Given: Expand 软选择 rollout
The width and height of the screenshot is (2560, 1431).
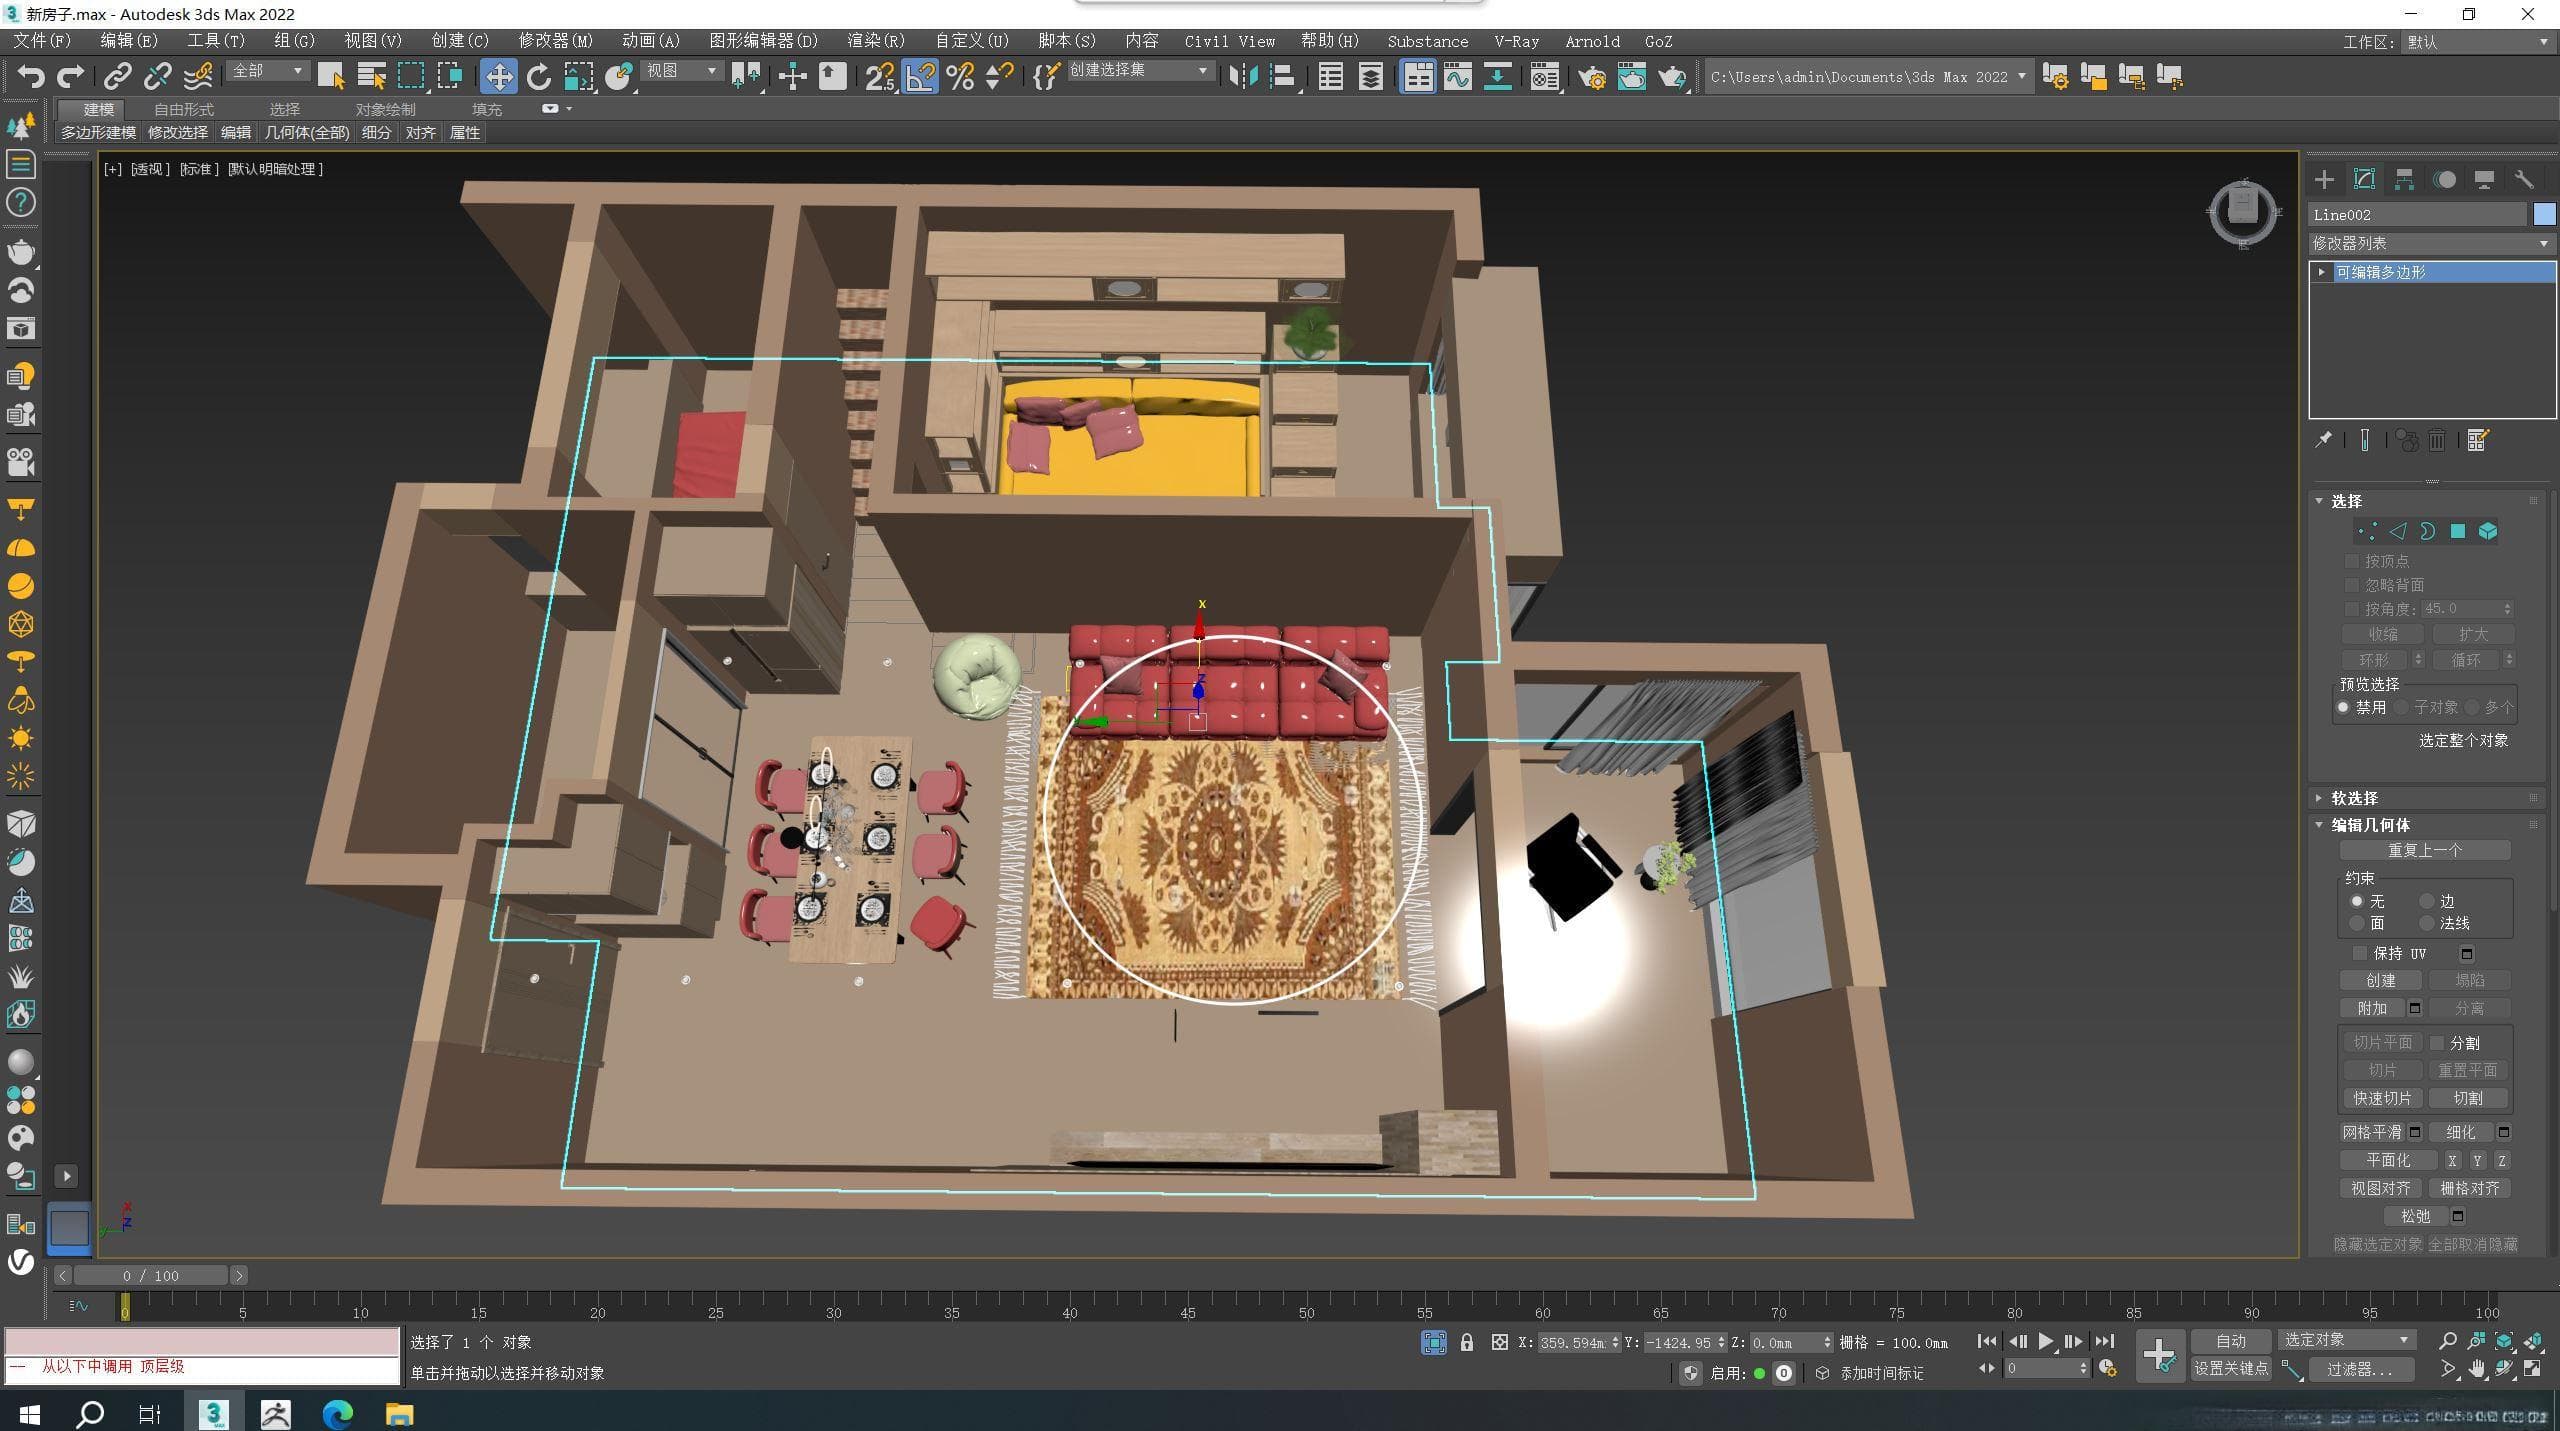Looking at the screenshot, I should [2319, 798].
